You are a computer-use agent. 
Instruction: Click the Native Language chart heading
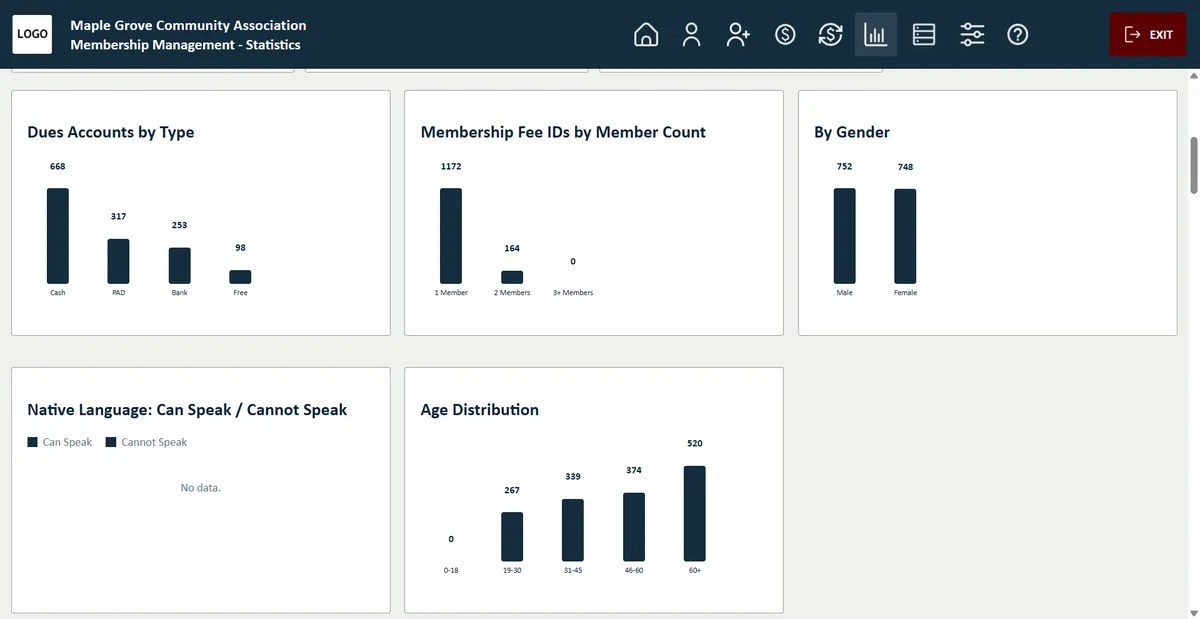click(x=187, y=410)
